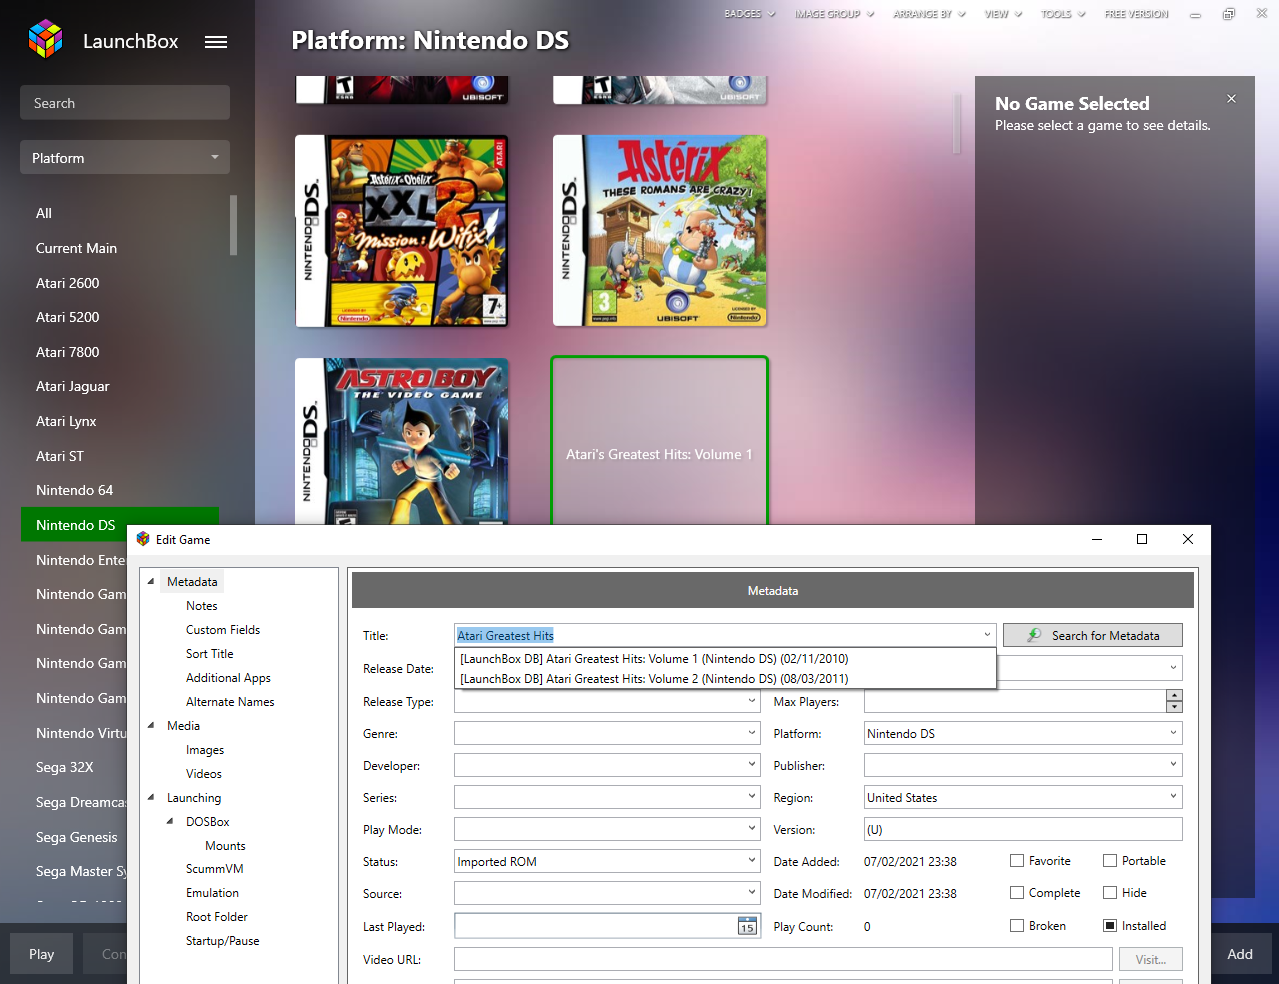The image size is (1279, 984).
Task: Increase Max Players with the up arrow
Action: pos(1174,695)
